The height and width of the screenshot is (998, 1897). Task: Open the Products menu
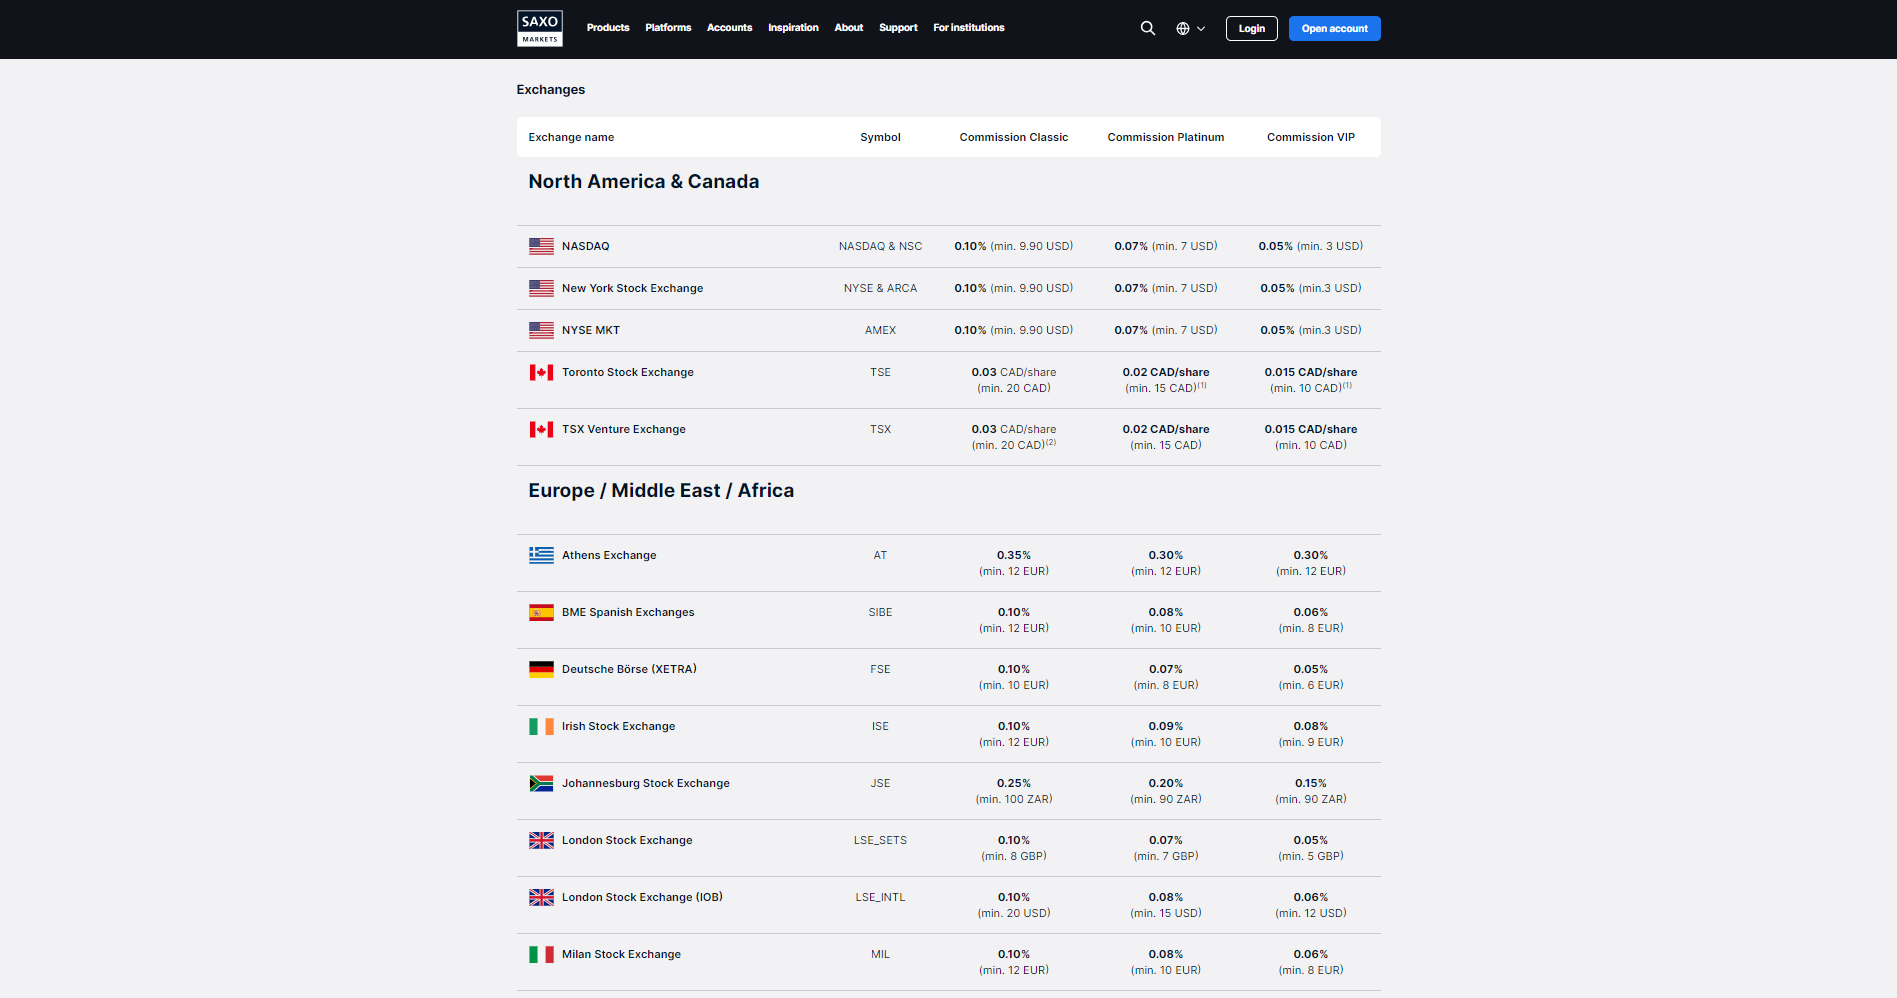click(x=608, y=28)
